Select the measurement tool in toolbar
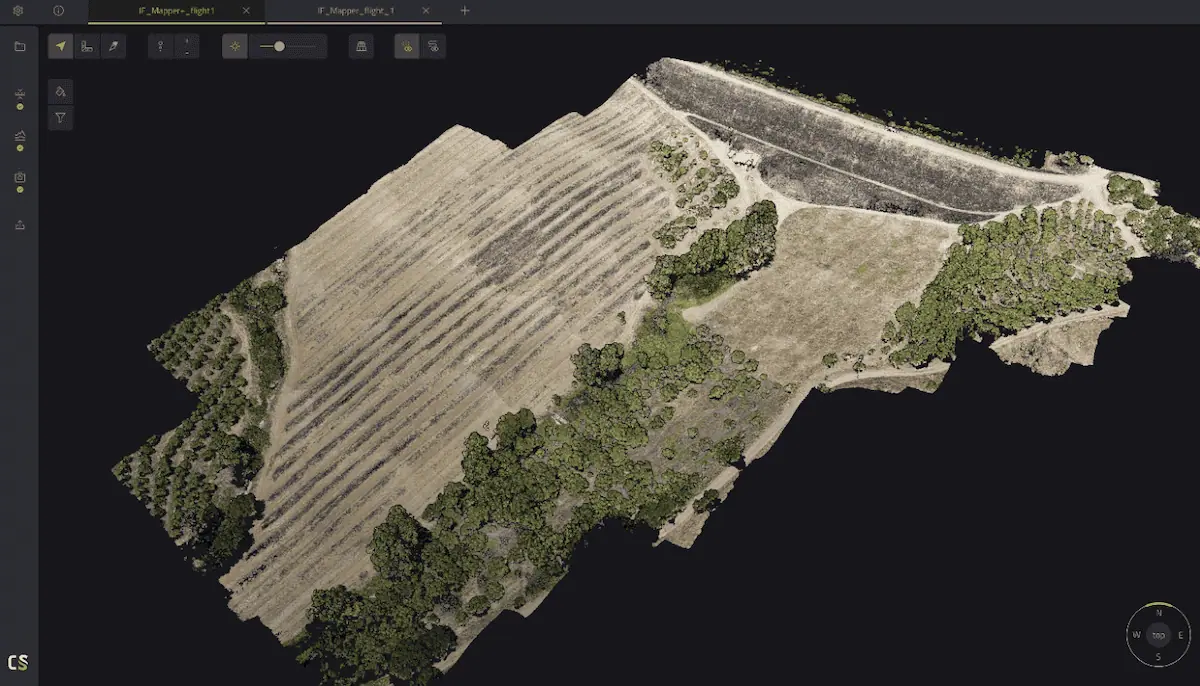The height and width of the screenshot is (686, 1200). click(87, 47)
